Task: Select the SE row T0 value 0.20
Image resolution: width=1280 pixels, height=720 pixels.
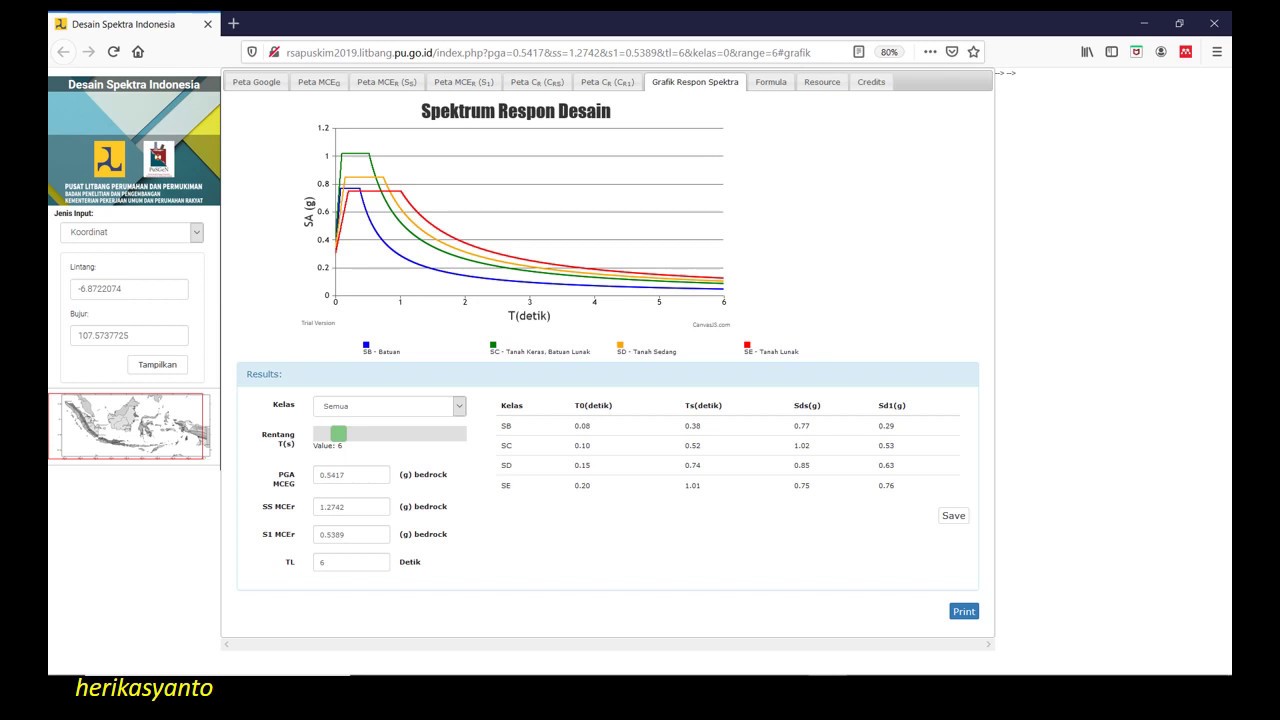Action: pos(582,486)
